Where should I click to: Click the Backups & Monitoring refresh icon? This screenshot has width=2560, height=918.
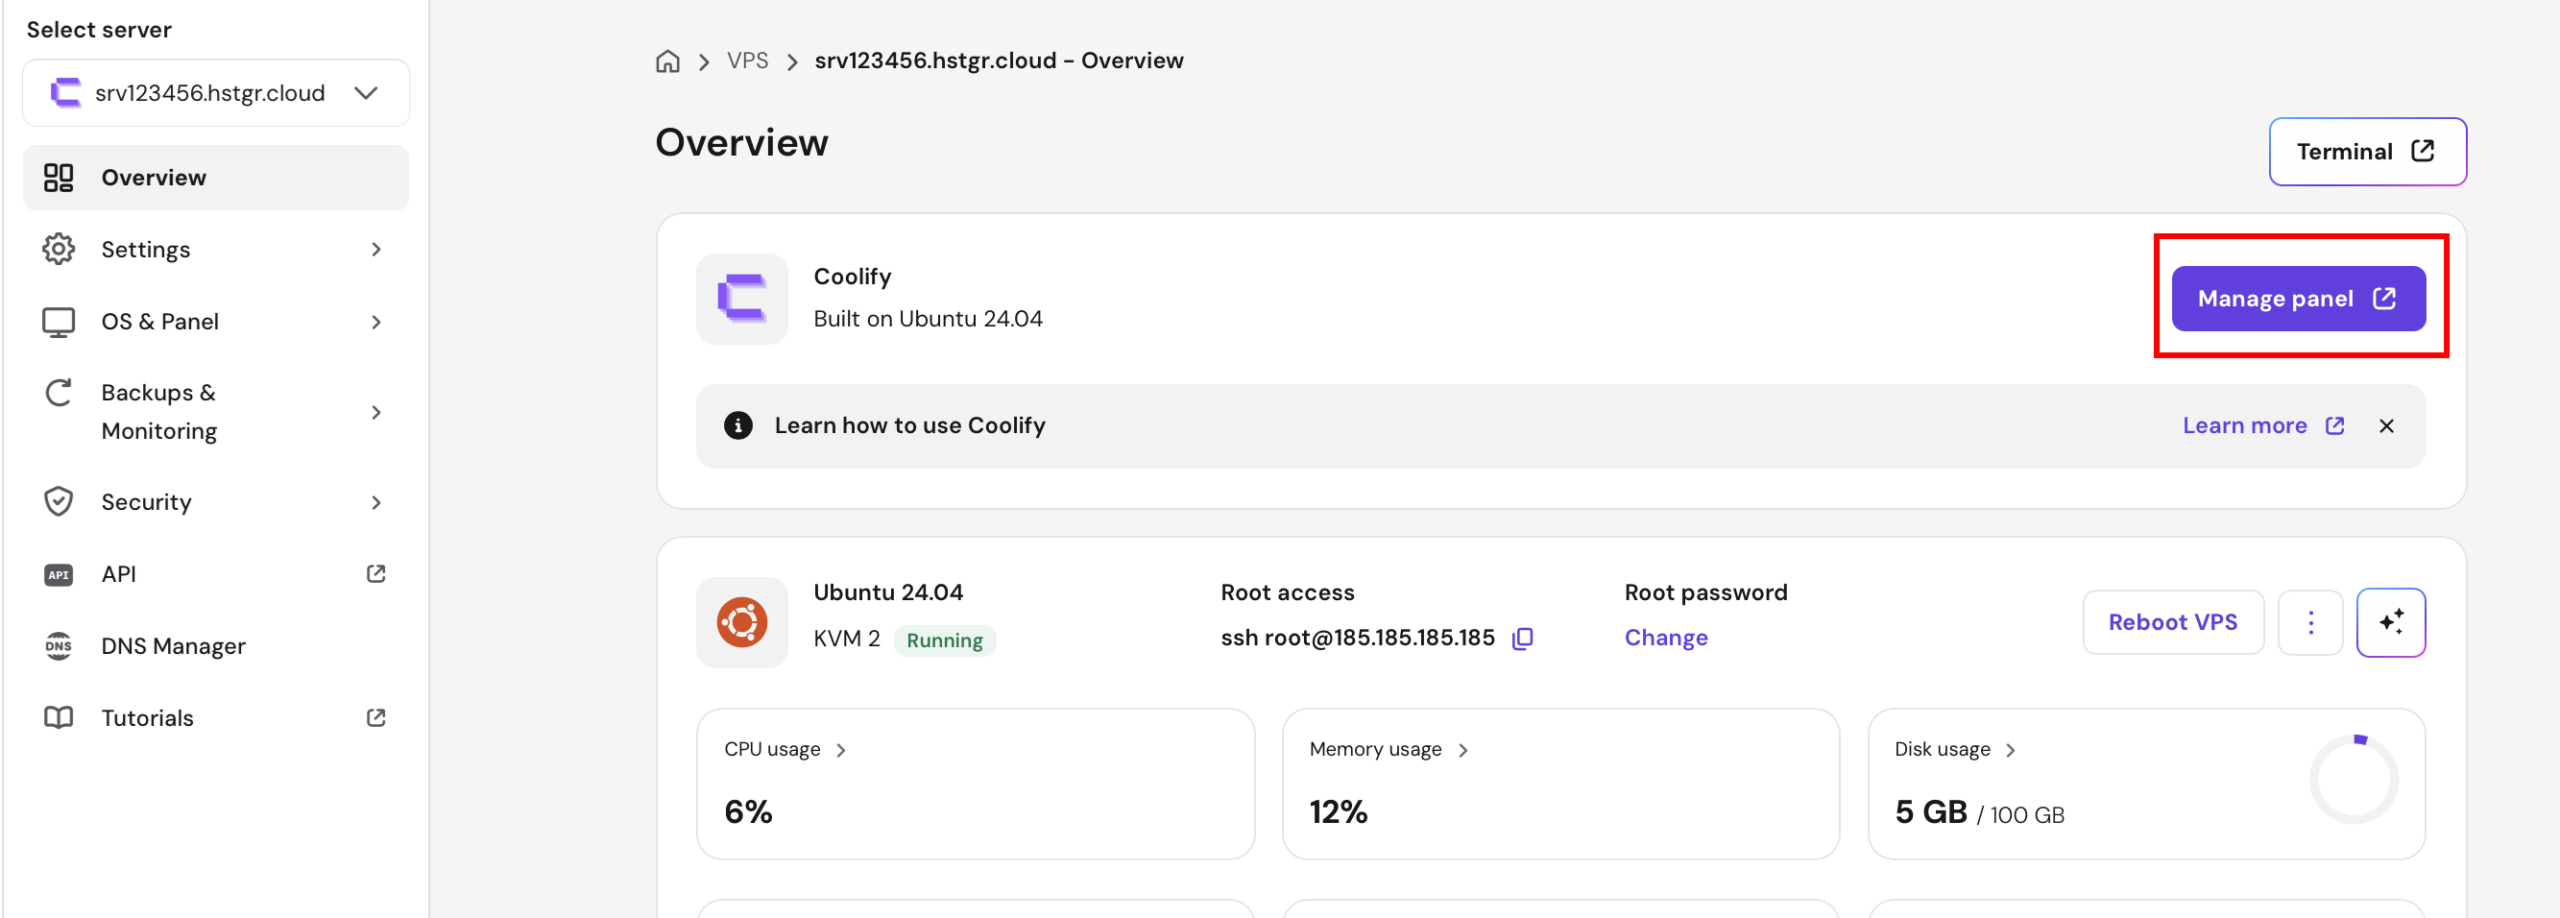tap(59, 393)
